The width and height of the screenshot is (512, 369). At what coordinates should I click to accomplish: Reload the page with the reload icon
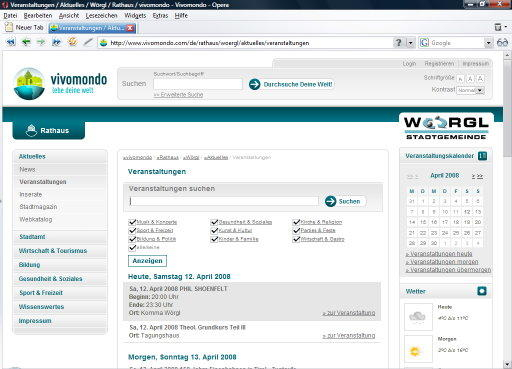(x=72, y=42)
